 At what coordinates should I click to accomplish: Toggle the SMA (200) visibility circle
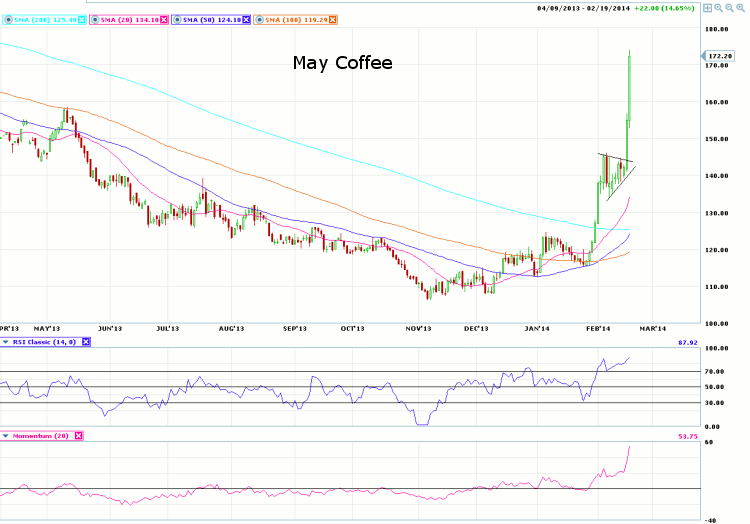point(8,19)
